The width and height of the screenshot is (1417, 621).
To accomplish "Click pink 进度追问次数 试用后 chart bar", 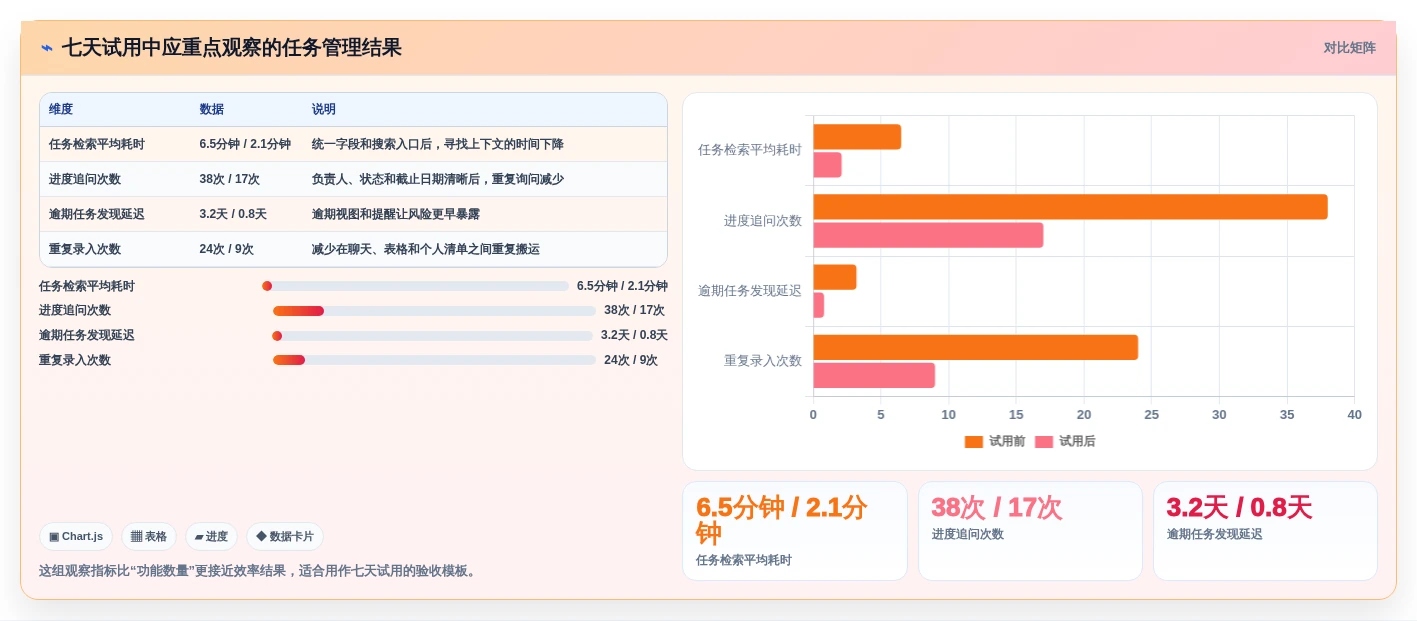I will (x=928, y=235).
